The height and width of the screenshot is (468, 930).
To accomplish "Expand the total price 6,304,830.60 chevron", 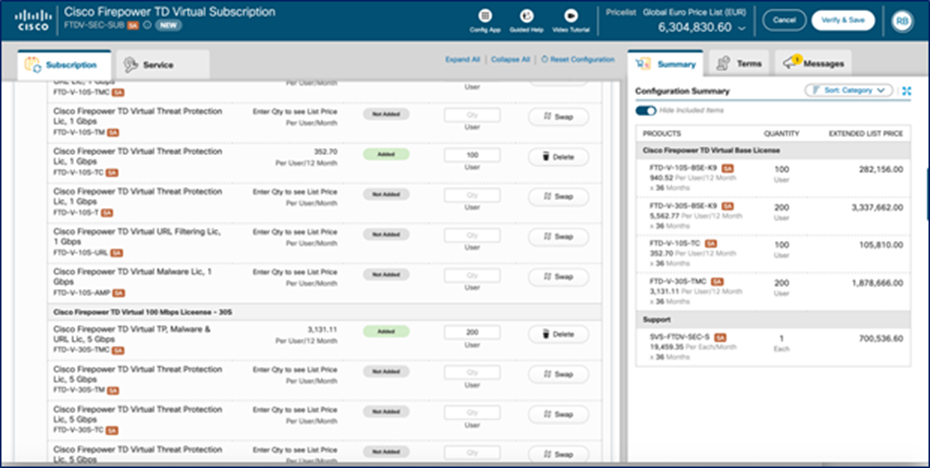I will pos(742,28).
